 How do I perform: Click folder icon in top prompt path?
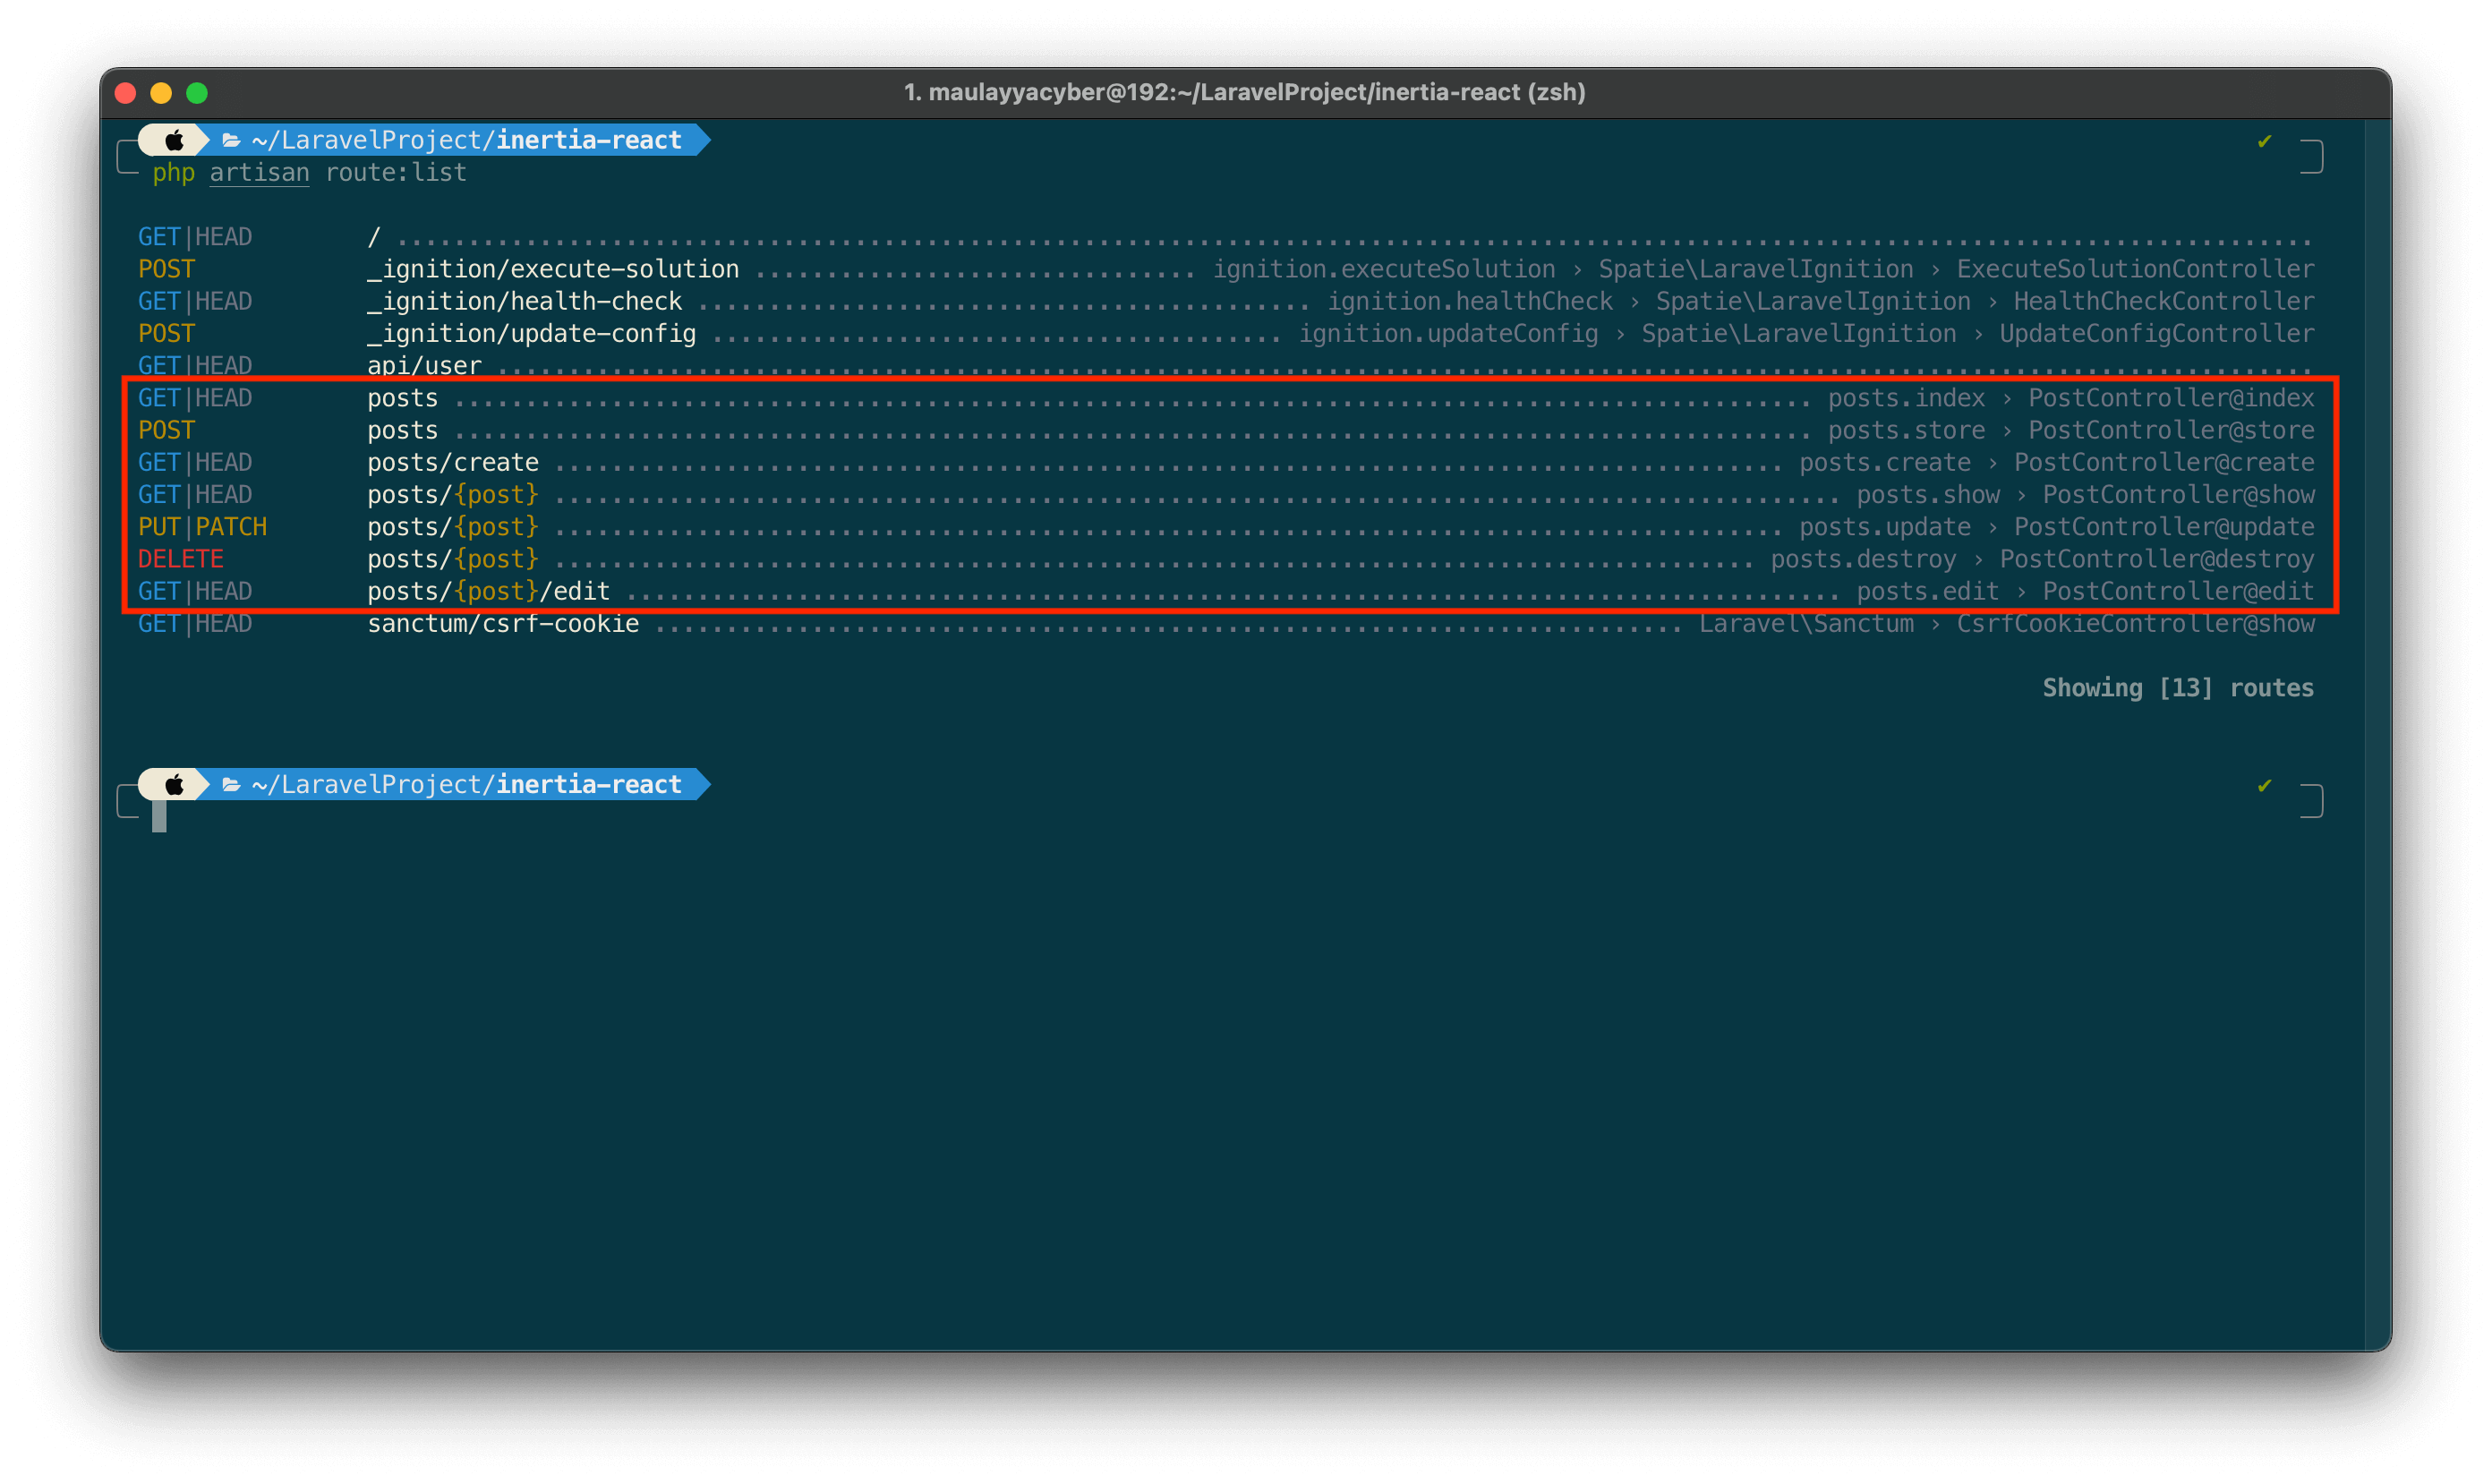[231, 140]
